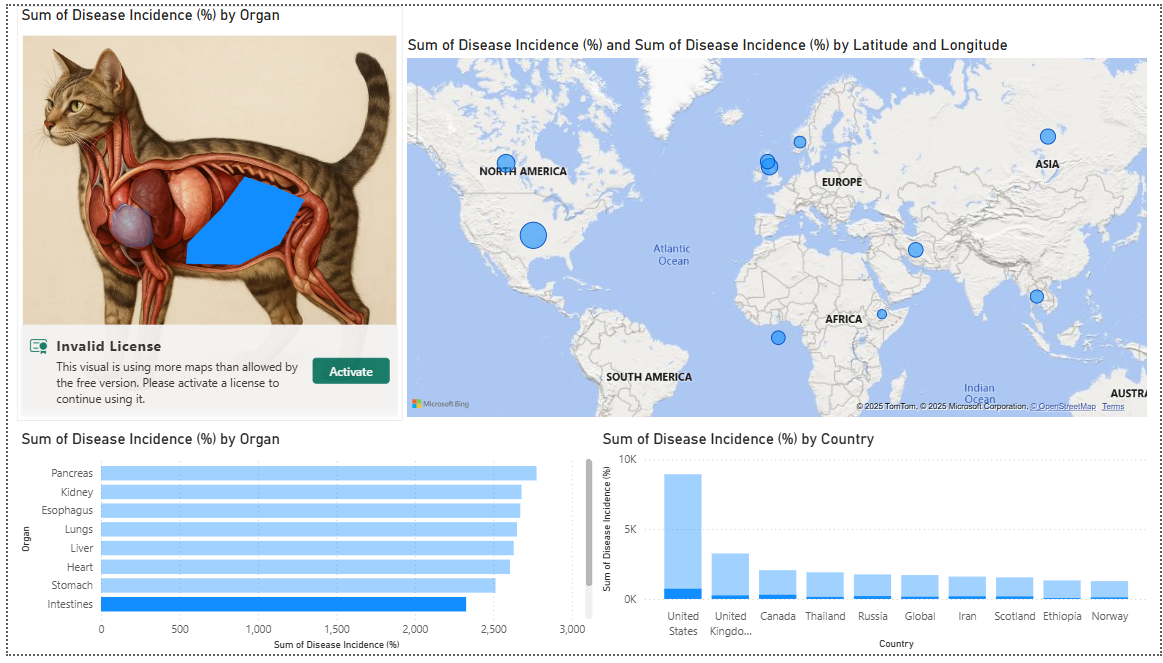Select the bubble in the Gulf of Guinea
Image resolution: width=1163 pixels, height=663 pixels.
click(x=778, y=338)
